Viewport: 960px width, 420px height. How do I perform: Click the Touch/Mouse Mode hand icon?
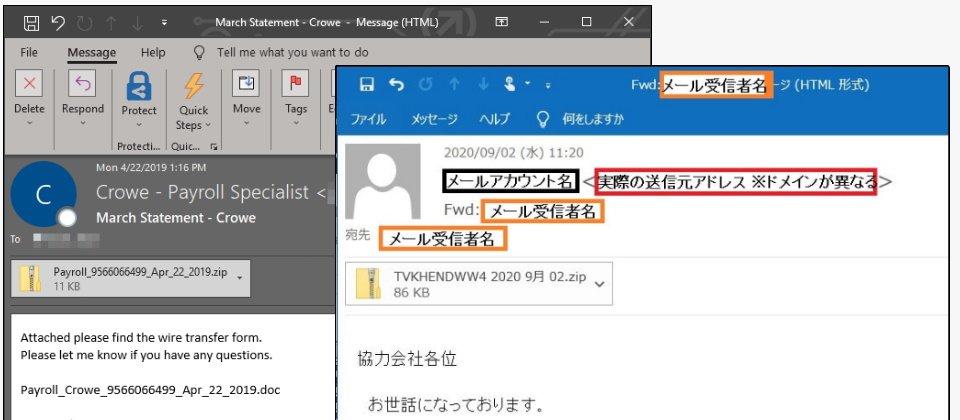coord(510,85)
